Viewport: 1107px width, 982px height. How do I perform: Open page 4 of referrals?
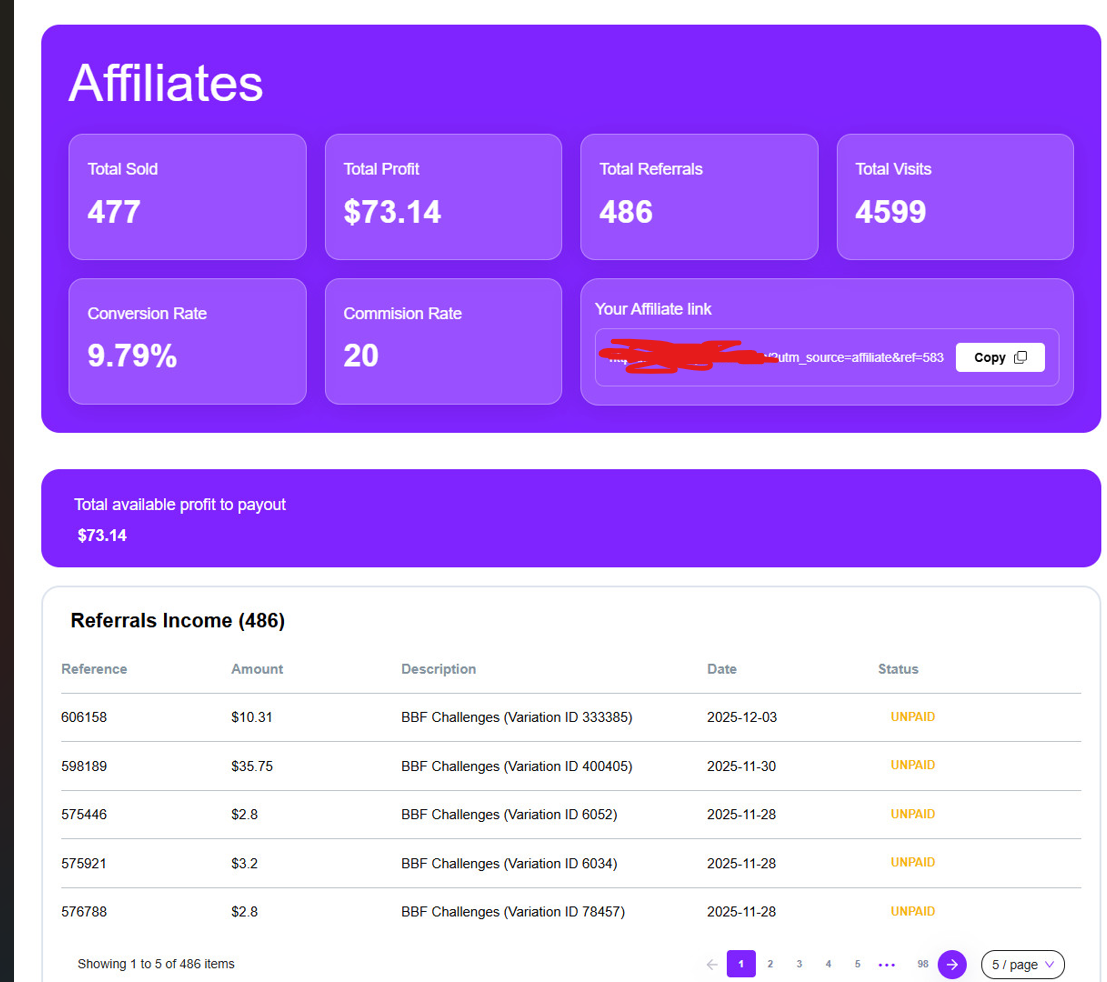tap(828, 964)
